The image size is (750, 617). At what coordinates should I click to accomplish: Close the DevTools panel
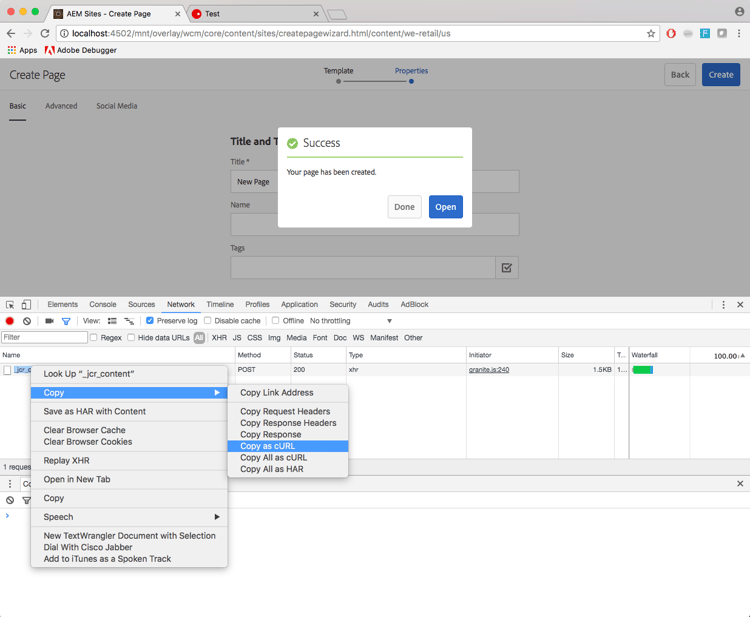coord(740,305)
